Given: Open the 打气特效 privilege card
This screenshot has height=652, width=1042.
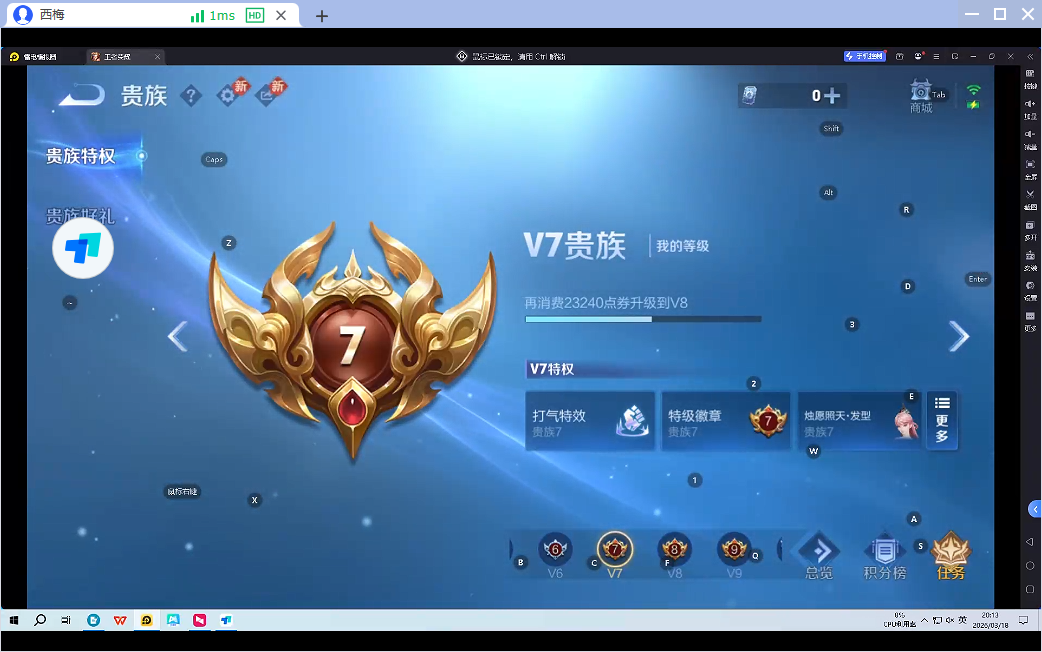Looking at the screenshot, I should click(x=590, y=420).
